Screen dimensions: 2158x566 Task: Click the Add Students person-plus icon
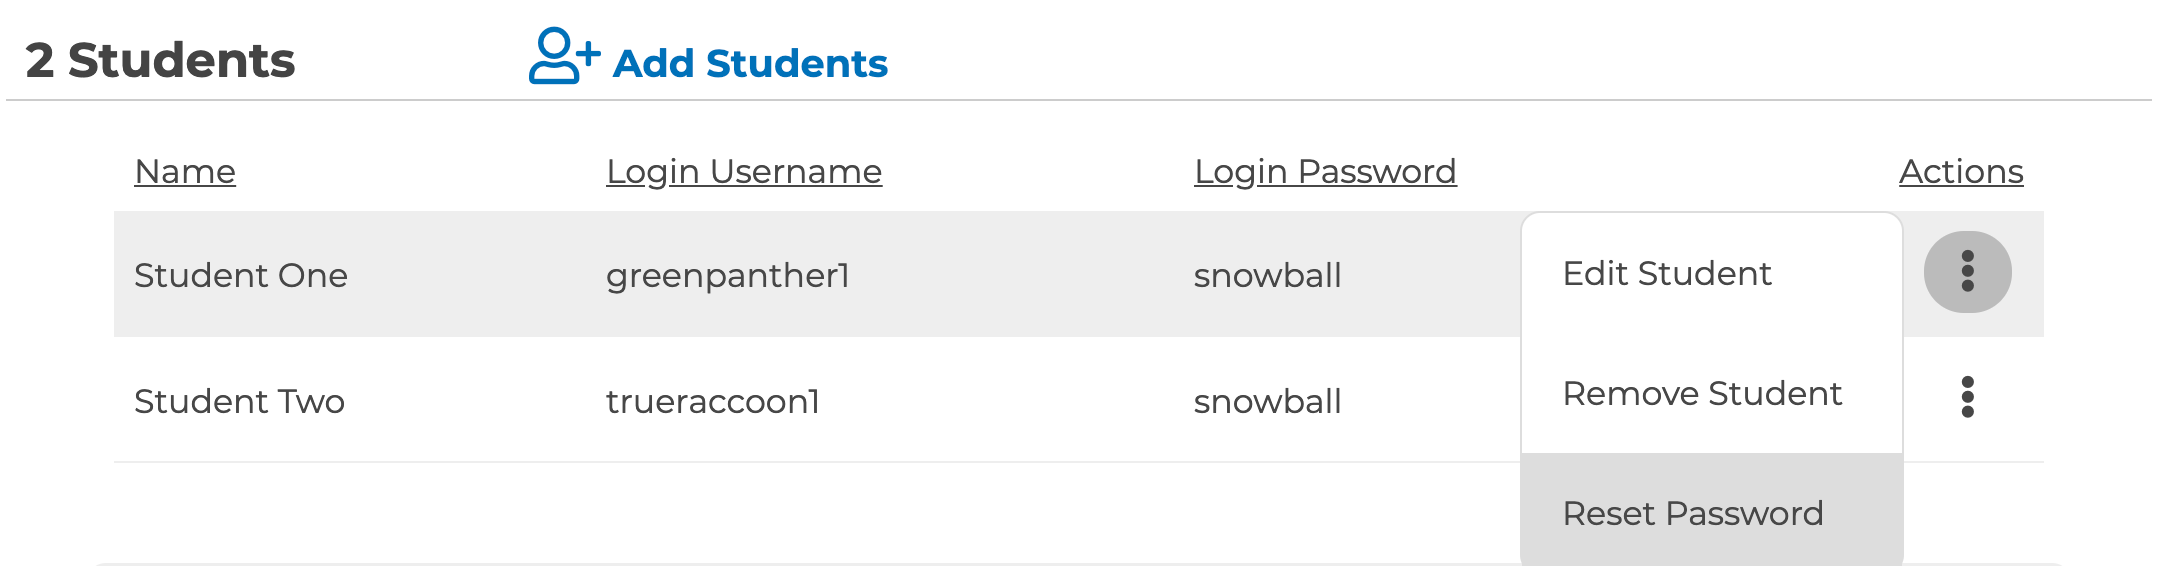pos(563,56)
